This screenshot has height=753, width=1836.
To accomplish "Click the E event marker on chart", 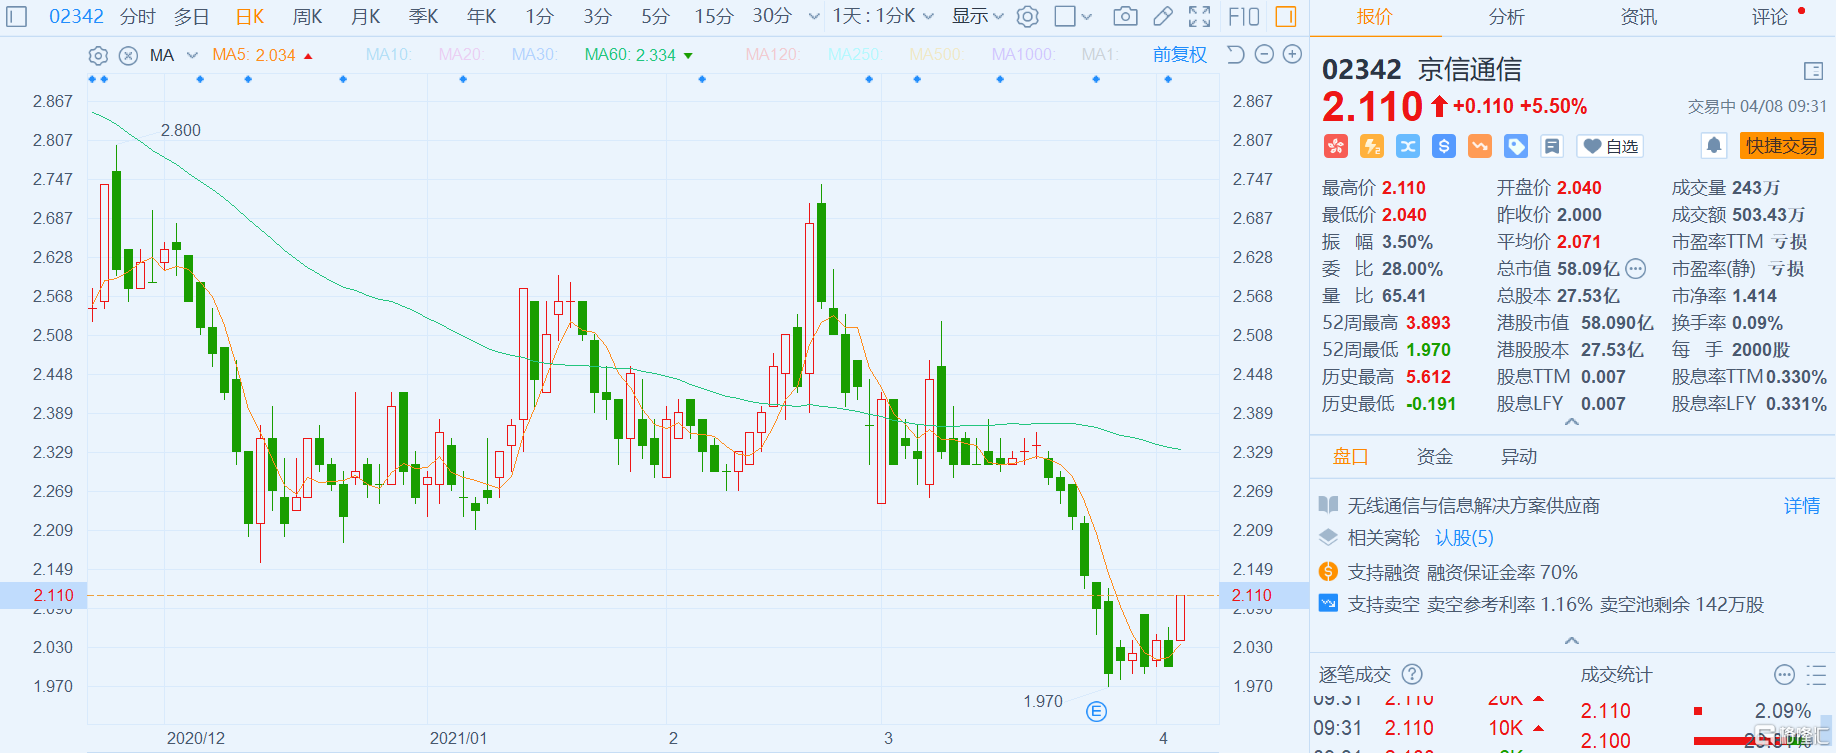I will [x=1097, y=712].
